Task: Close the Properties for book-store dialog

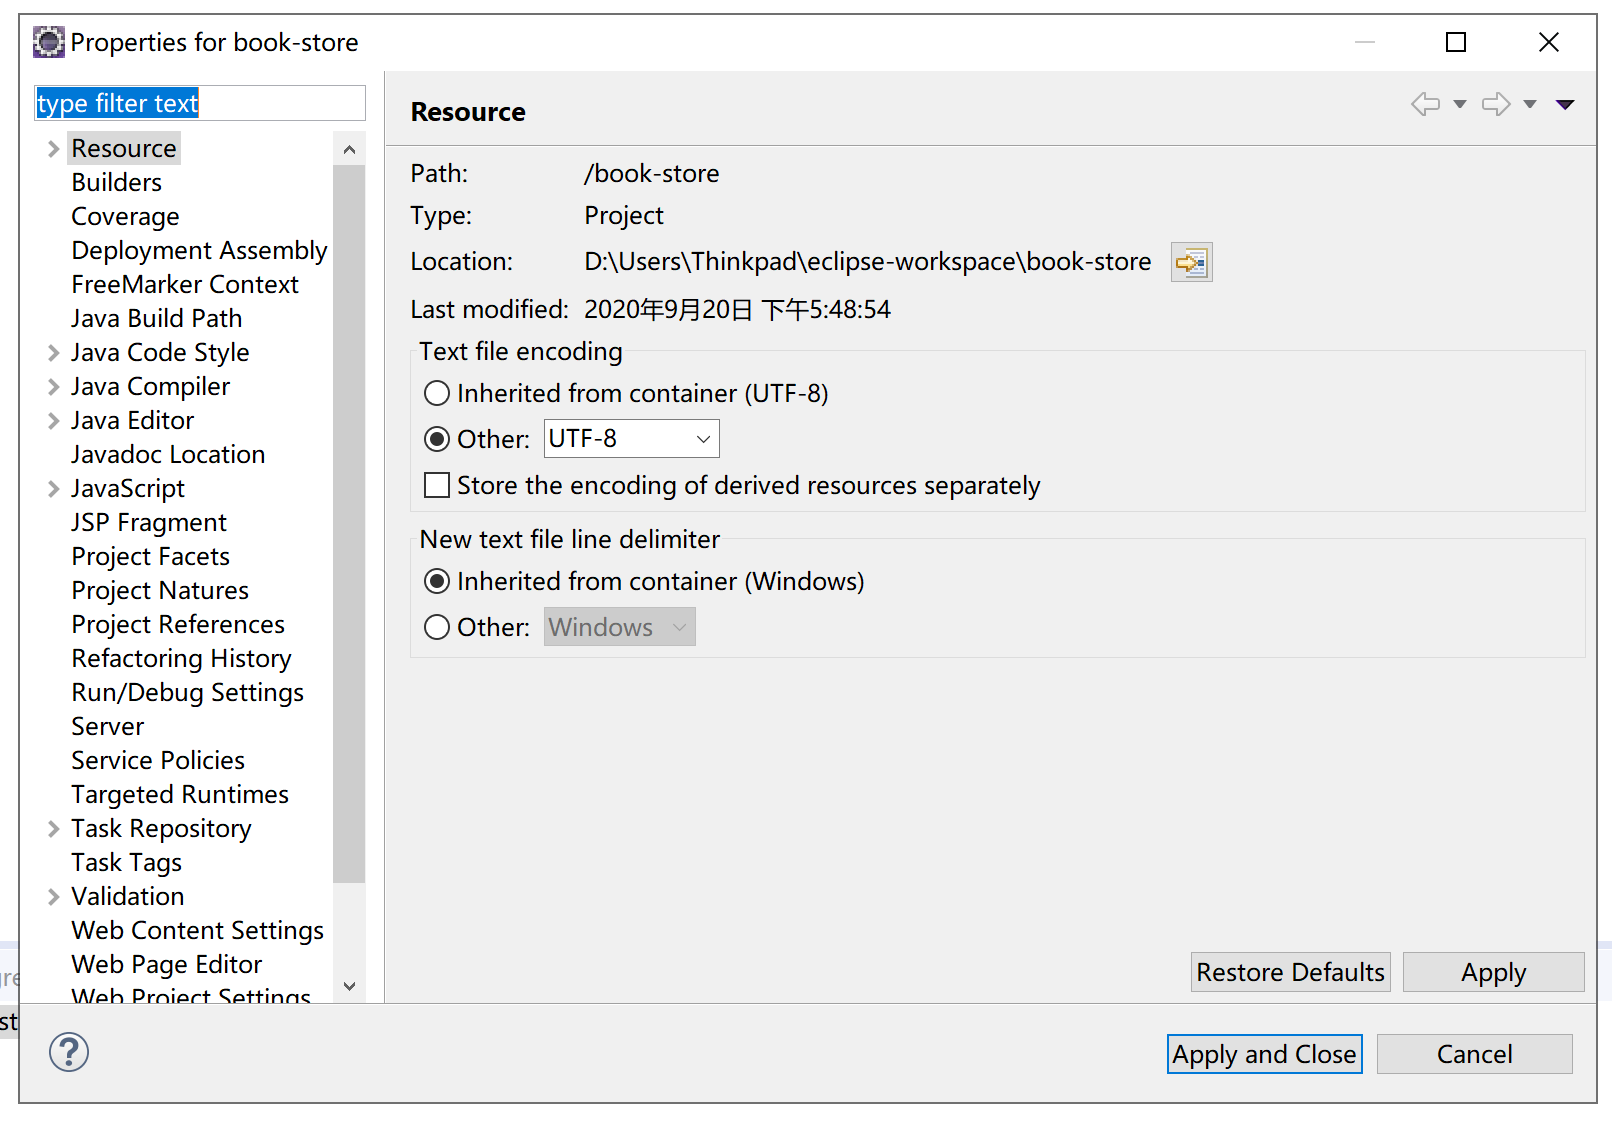Action: 1548,42
